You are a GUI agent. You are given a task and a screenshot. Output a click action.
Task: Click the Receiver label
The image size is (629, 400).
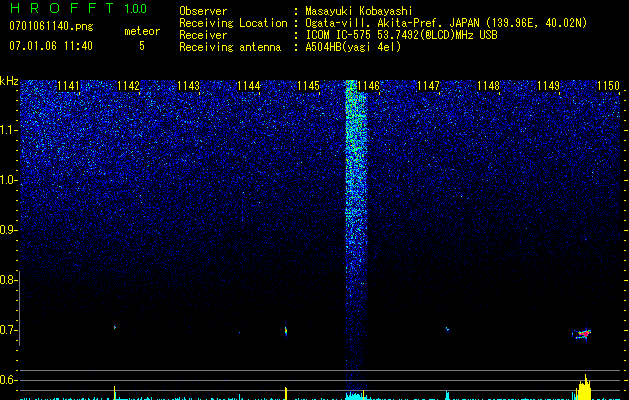coord(203,35)
